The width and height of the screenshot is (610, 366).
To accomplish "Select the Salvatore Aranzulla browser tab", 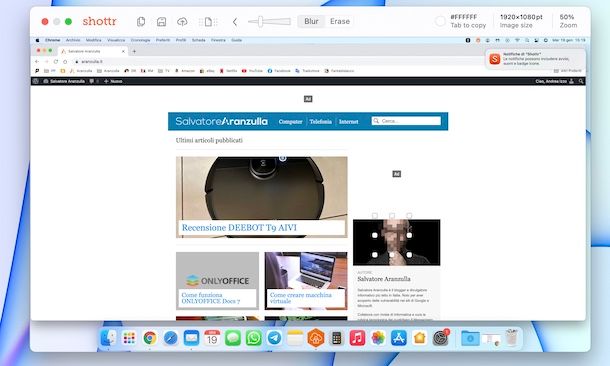I will click(93, 51).
